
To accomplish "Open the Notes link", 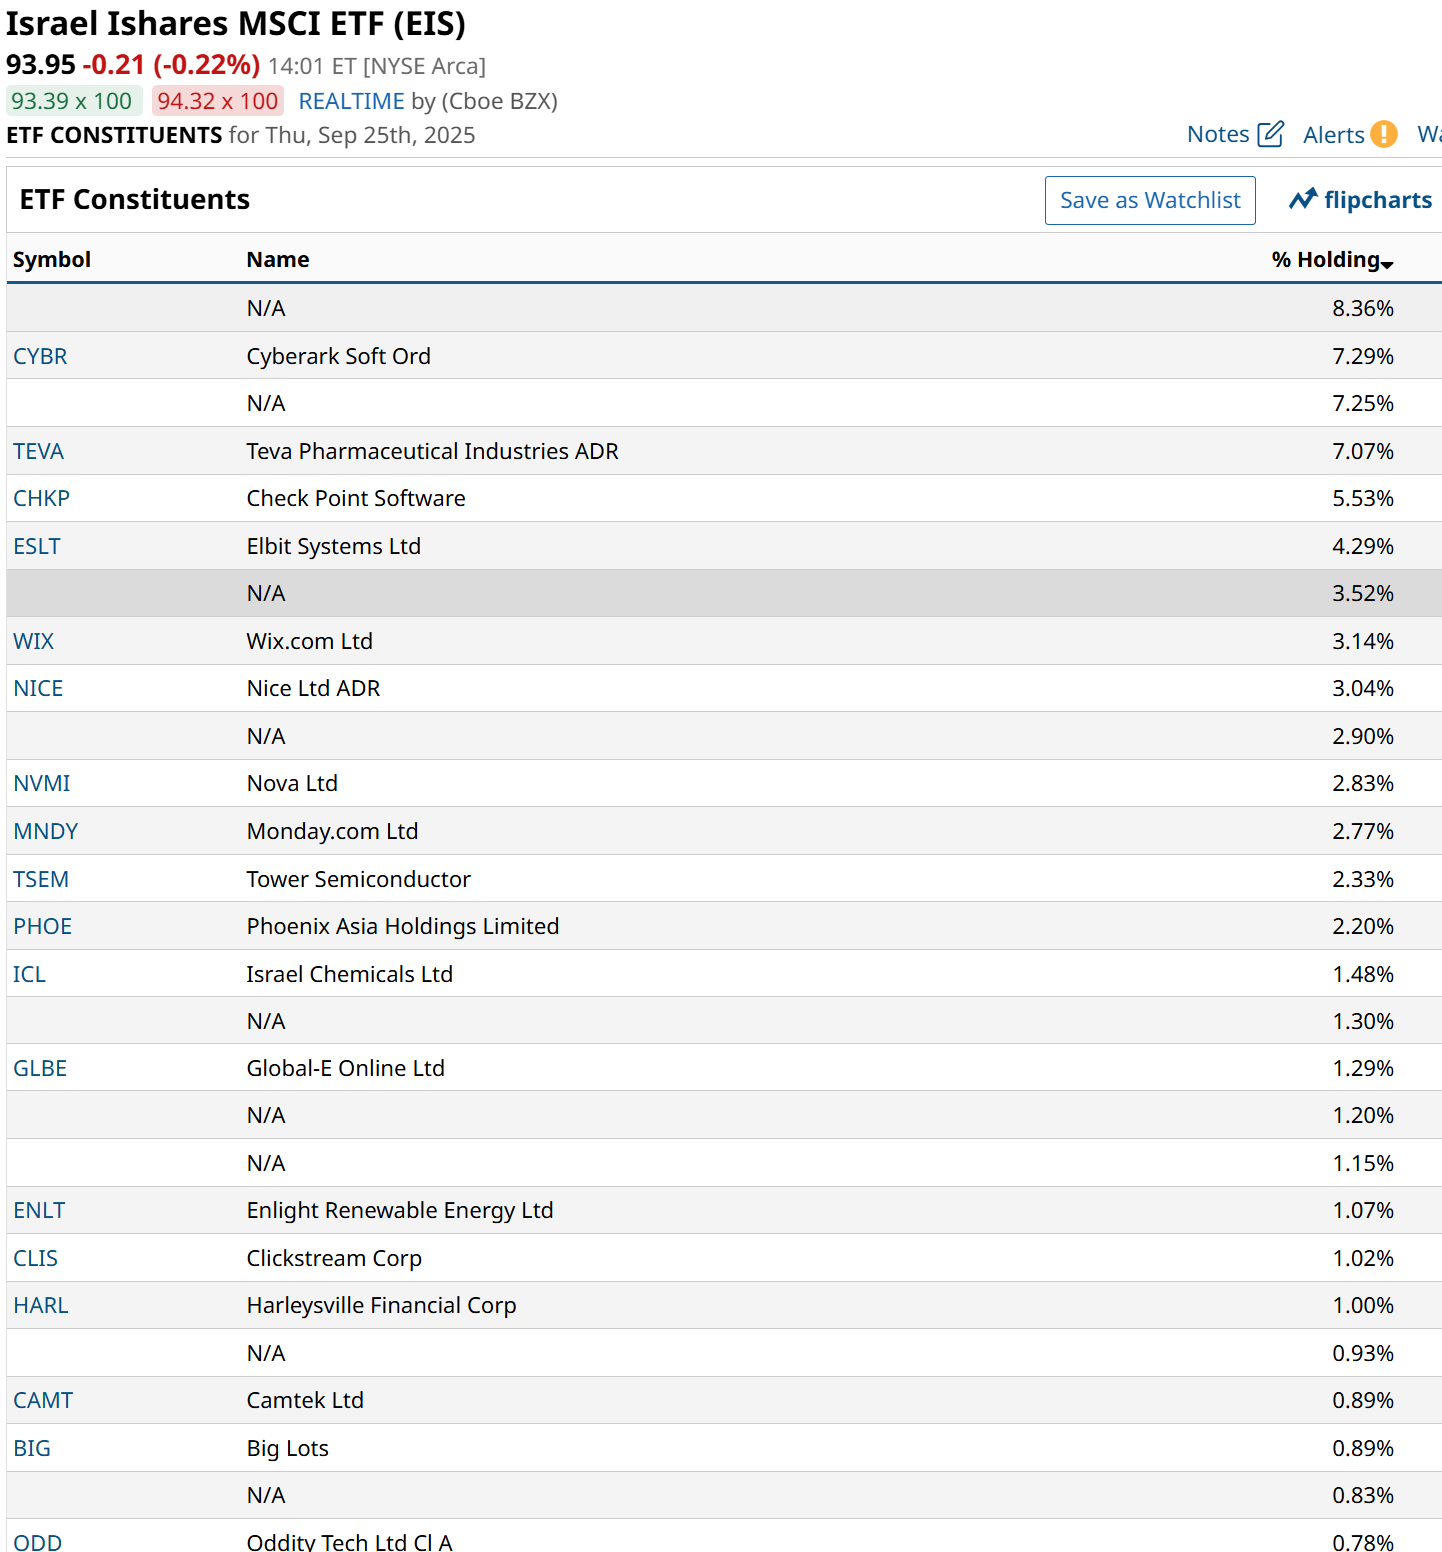I will pos(1218,134).
